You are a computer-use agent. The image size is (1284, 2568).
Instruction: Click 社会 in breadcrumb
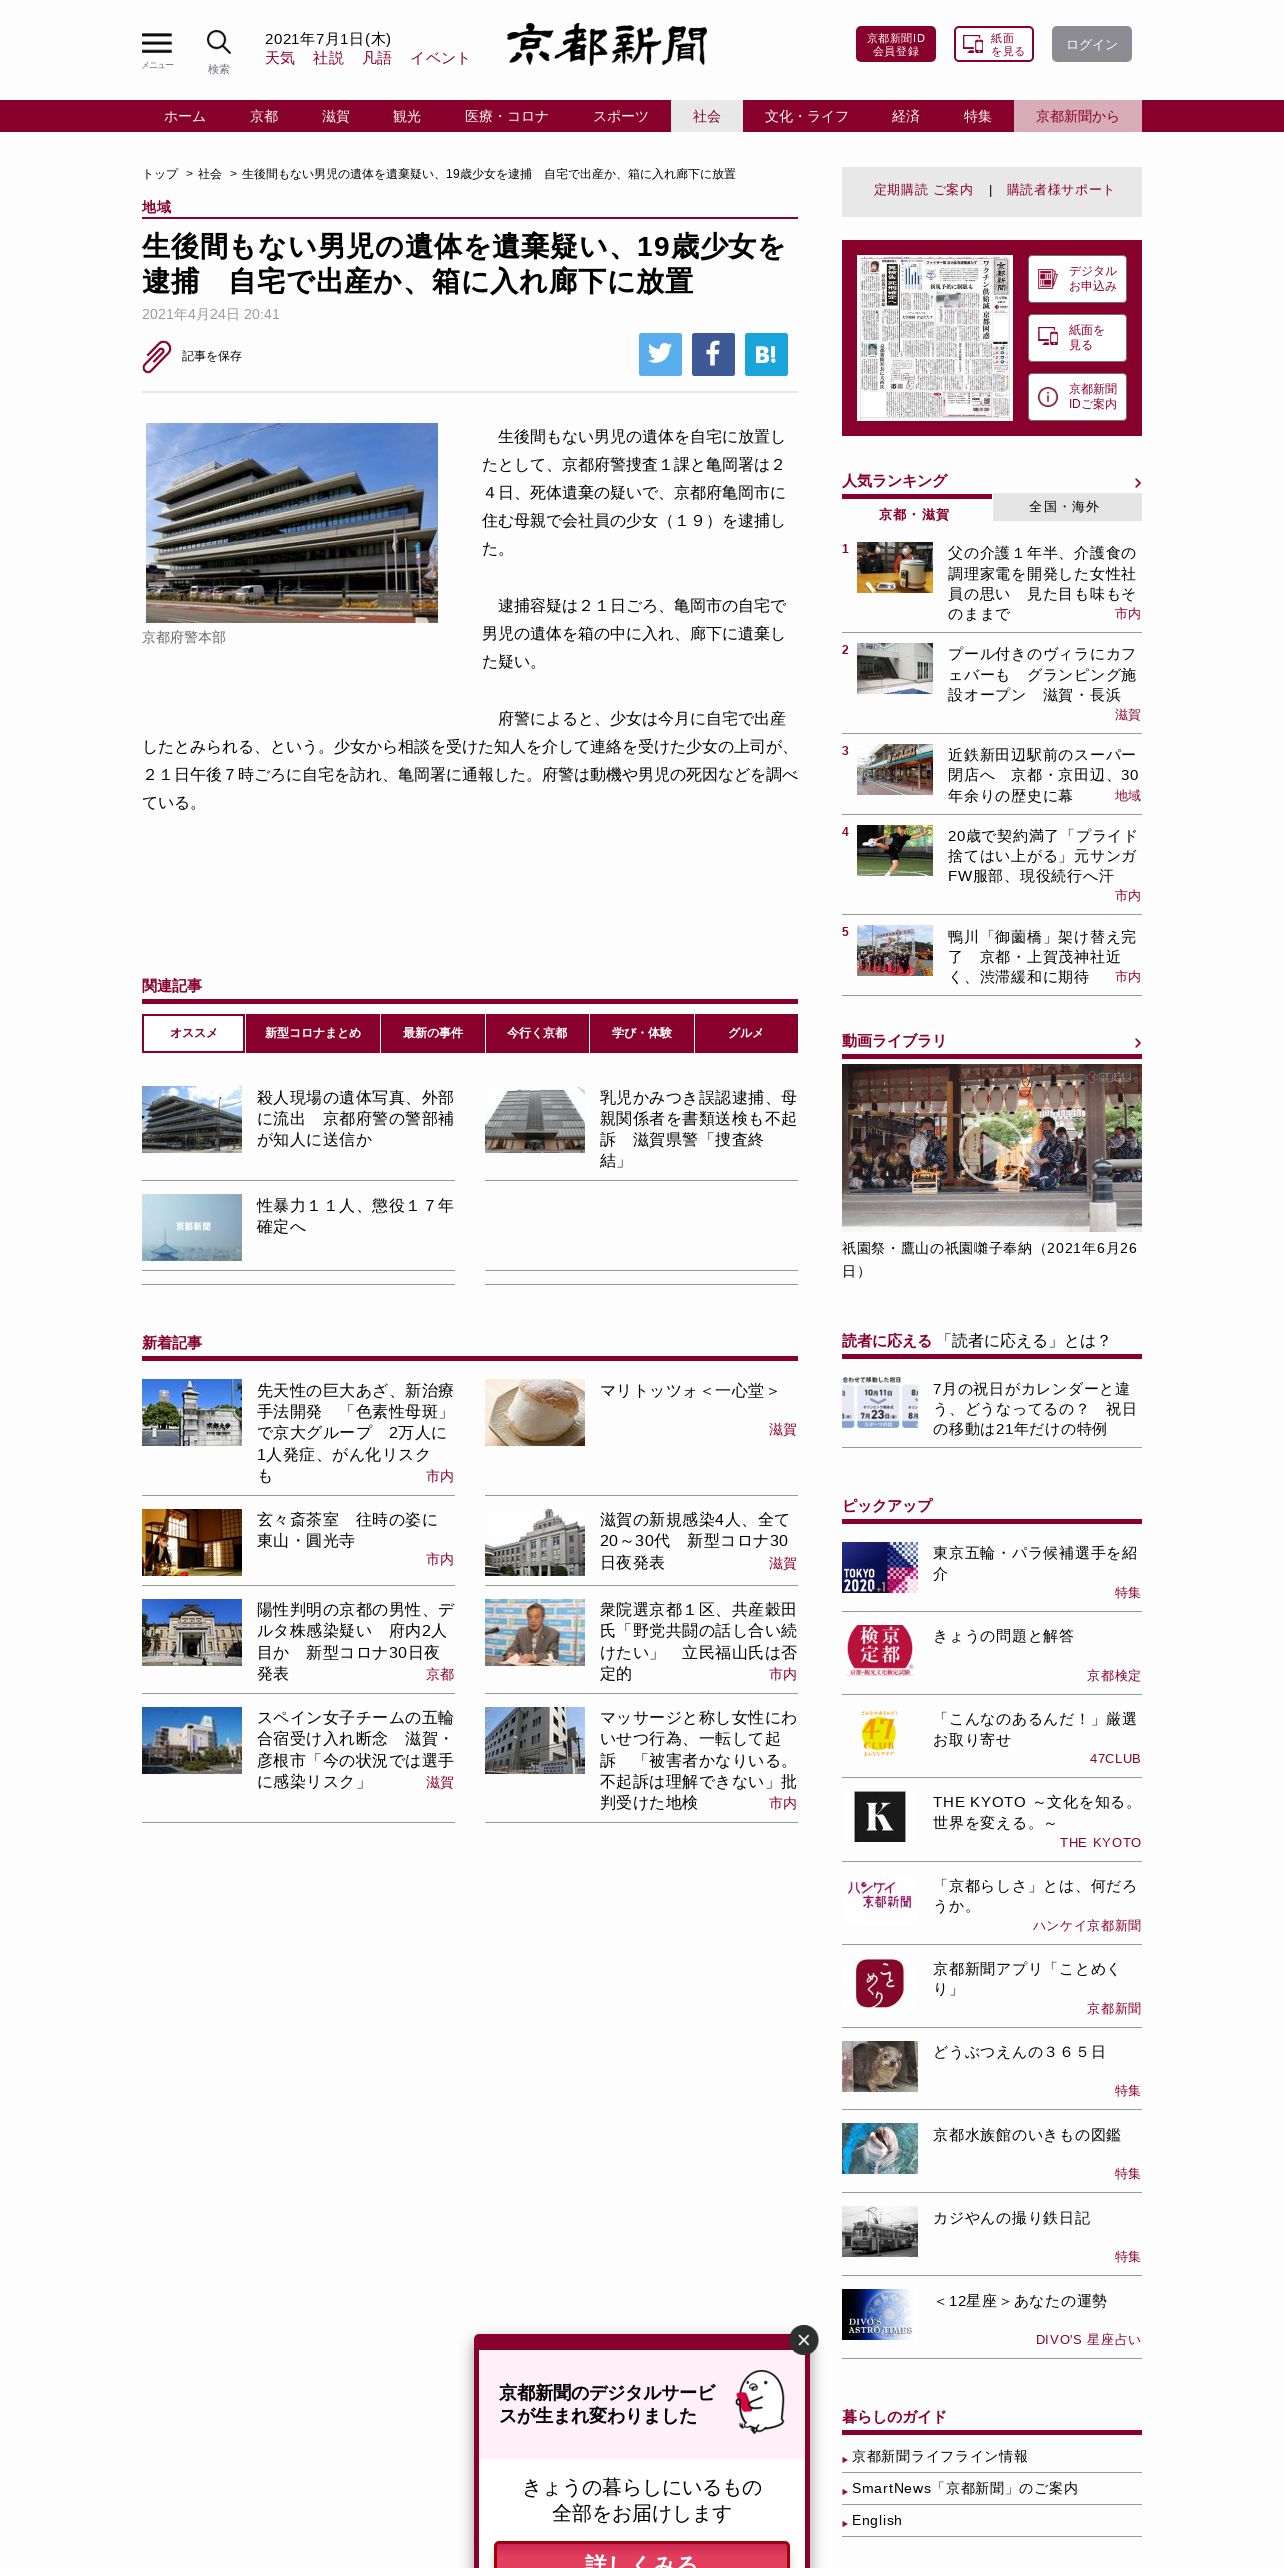tap(209, 174)
